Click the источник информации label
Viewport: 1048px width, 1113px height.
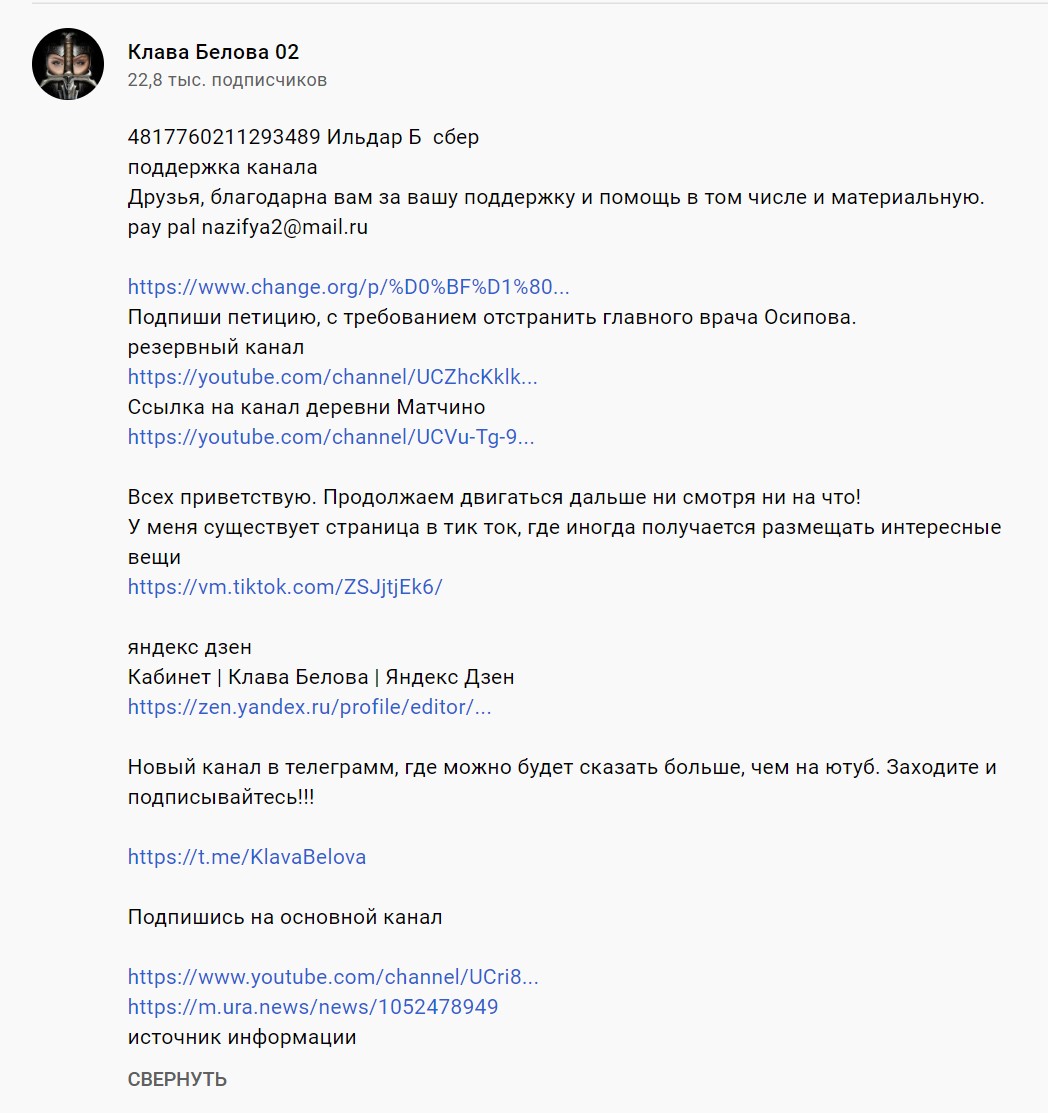[x=242, y=1037]
